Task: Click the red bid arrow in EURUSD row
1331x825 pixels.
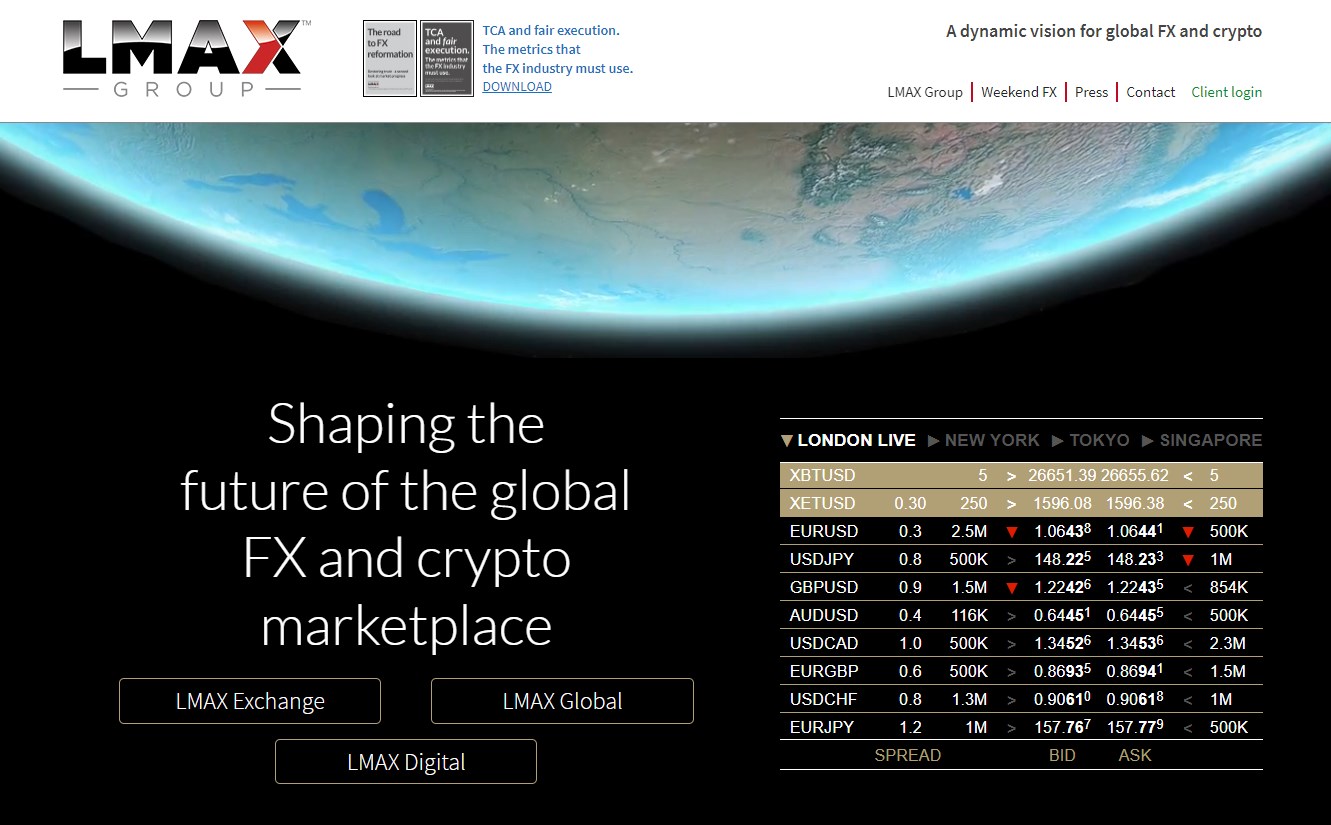Action: coord(1011,532)
